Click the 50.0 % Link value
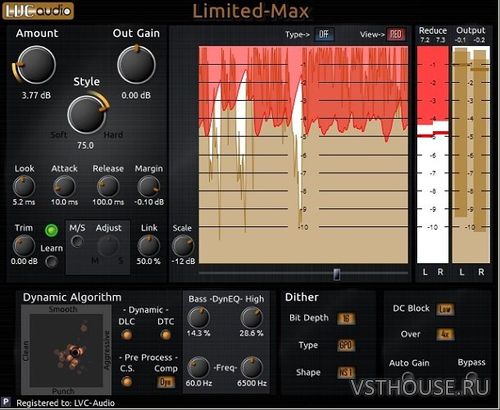500x410 pixels. coord(148,261)
